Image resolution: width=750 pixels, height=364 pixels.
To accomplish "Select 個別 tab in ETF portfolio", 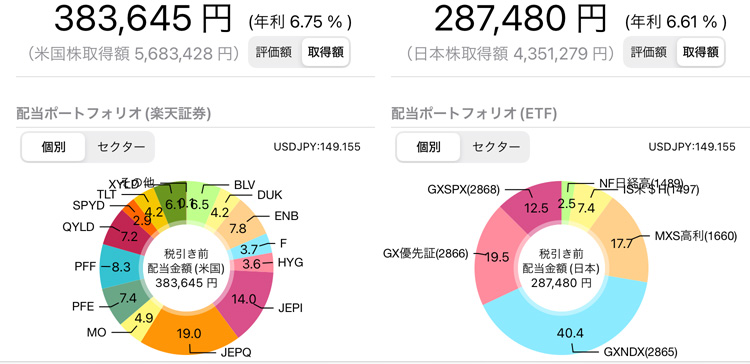I will [429, 147].
